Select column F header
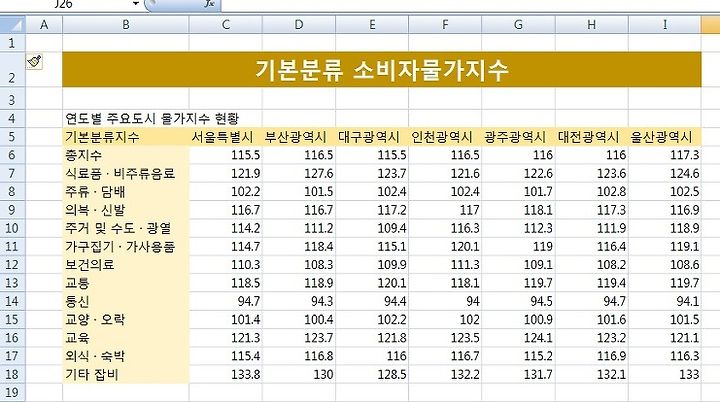The image size is (720, 402). click(445, 24)
